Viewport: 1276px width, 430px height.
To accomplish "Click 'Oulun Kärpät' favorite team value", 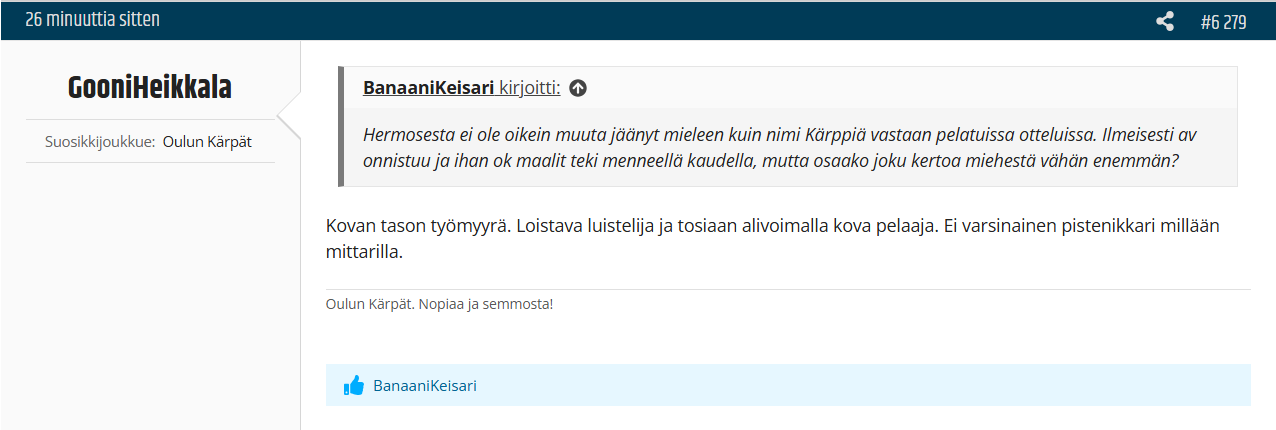I will click(x=209, y=142).
